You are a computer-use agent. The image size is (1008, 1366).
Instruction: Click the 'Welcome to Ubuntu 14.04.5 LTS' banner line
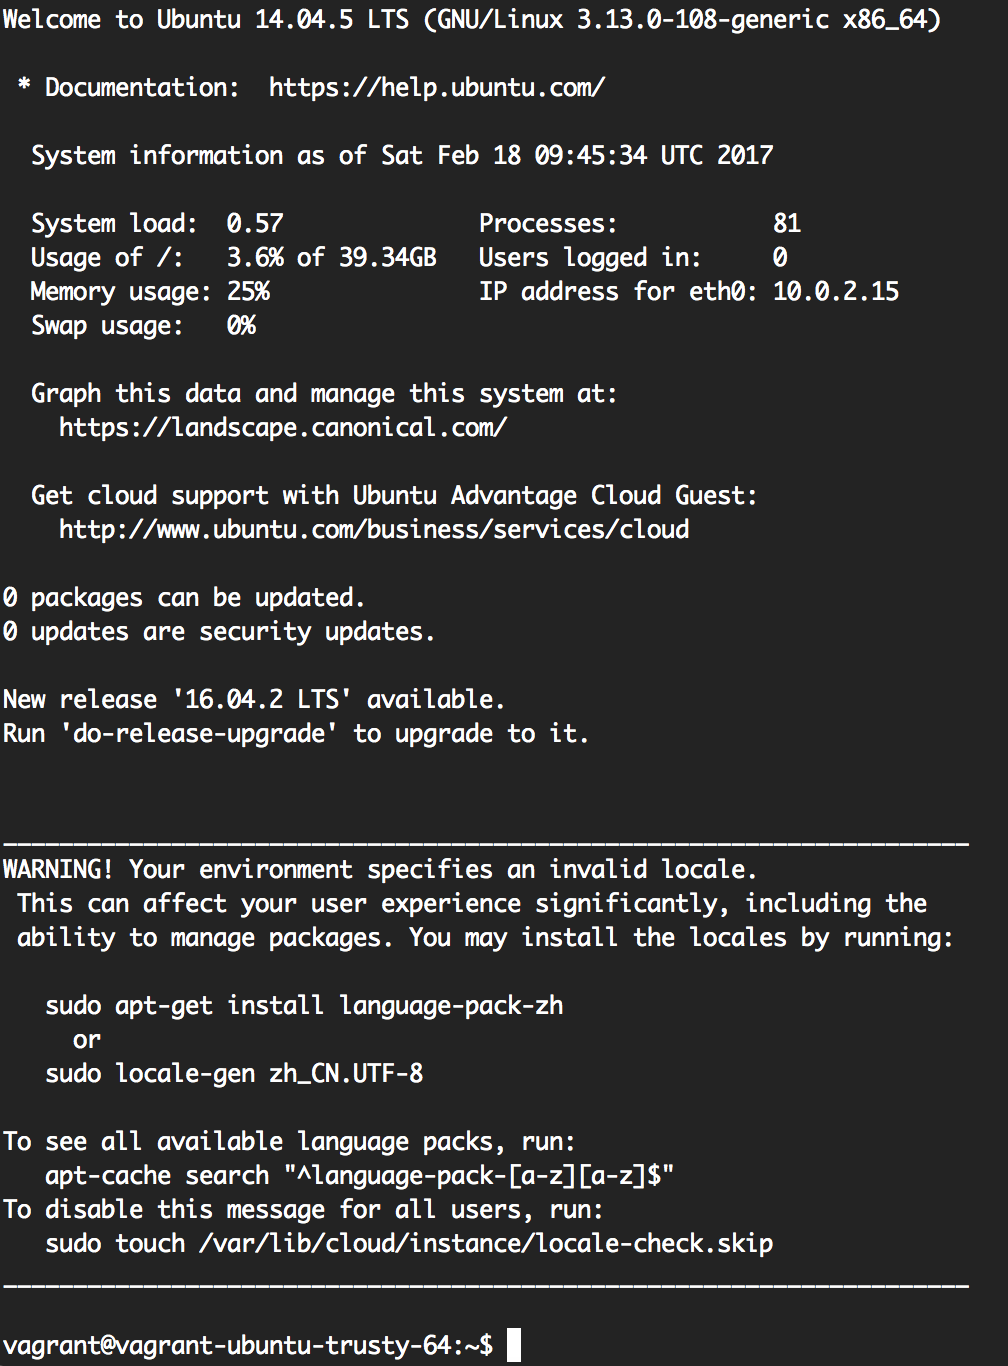point(472,20)
